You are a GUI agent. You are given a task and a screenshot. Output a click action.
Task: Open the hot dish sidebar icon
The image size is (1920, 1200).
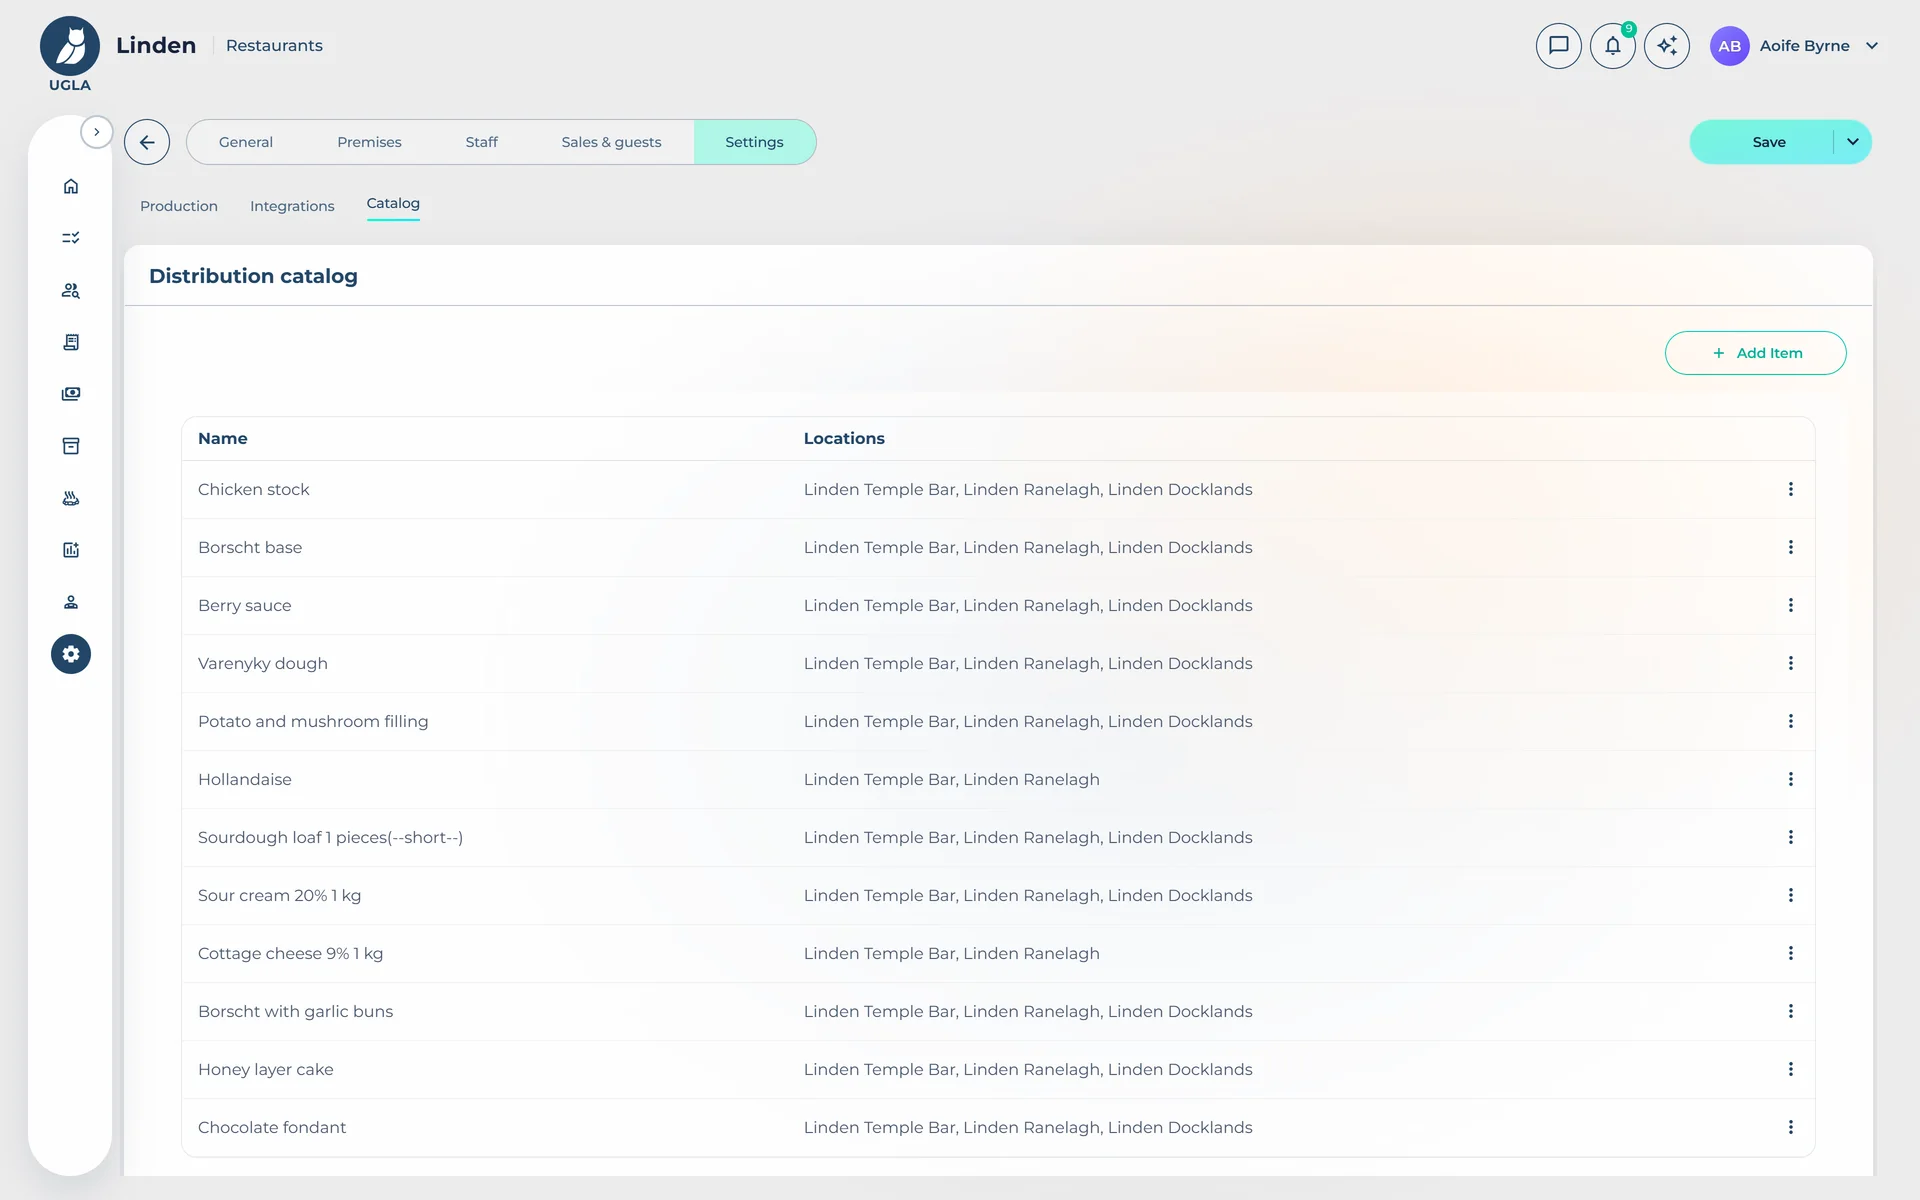point(71,498)
